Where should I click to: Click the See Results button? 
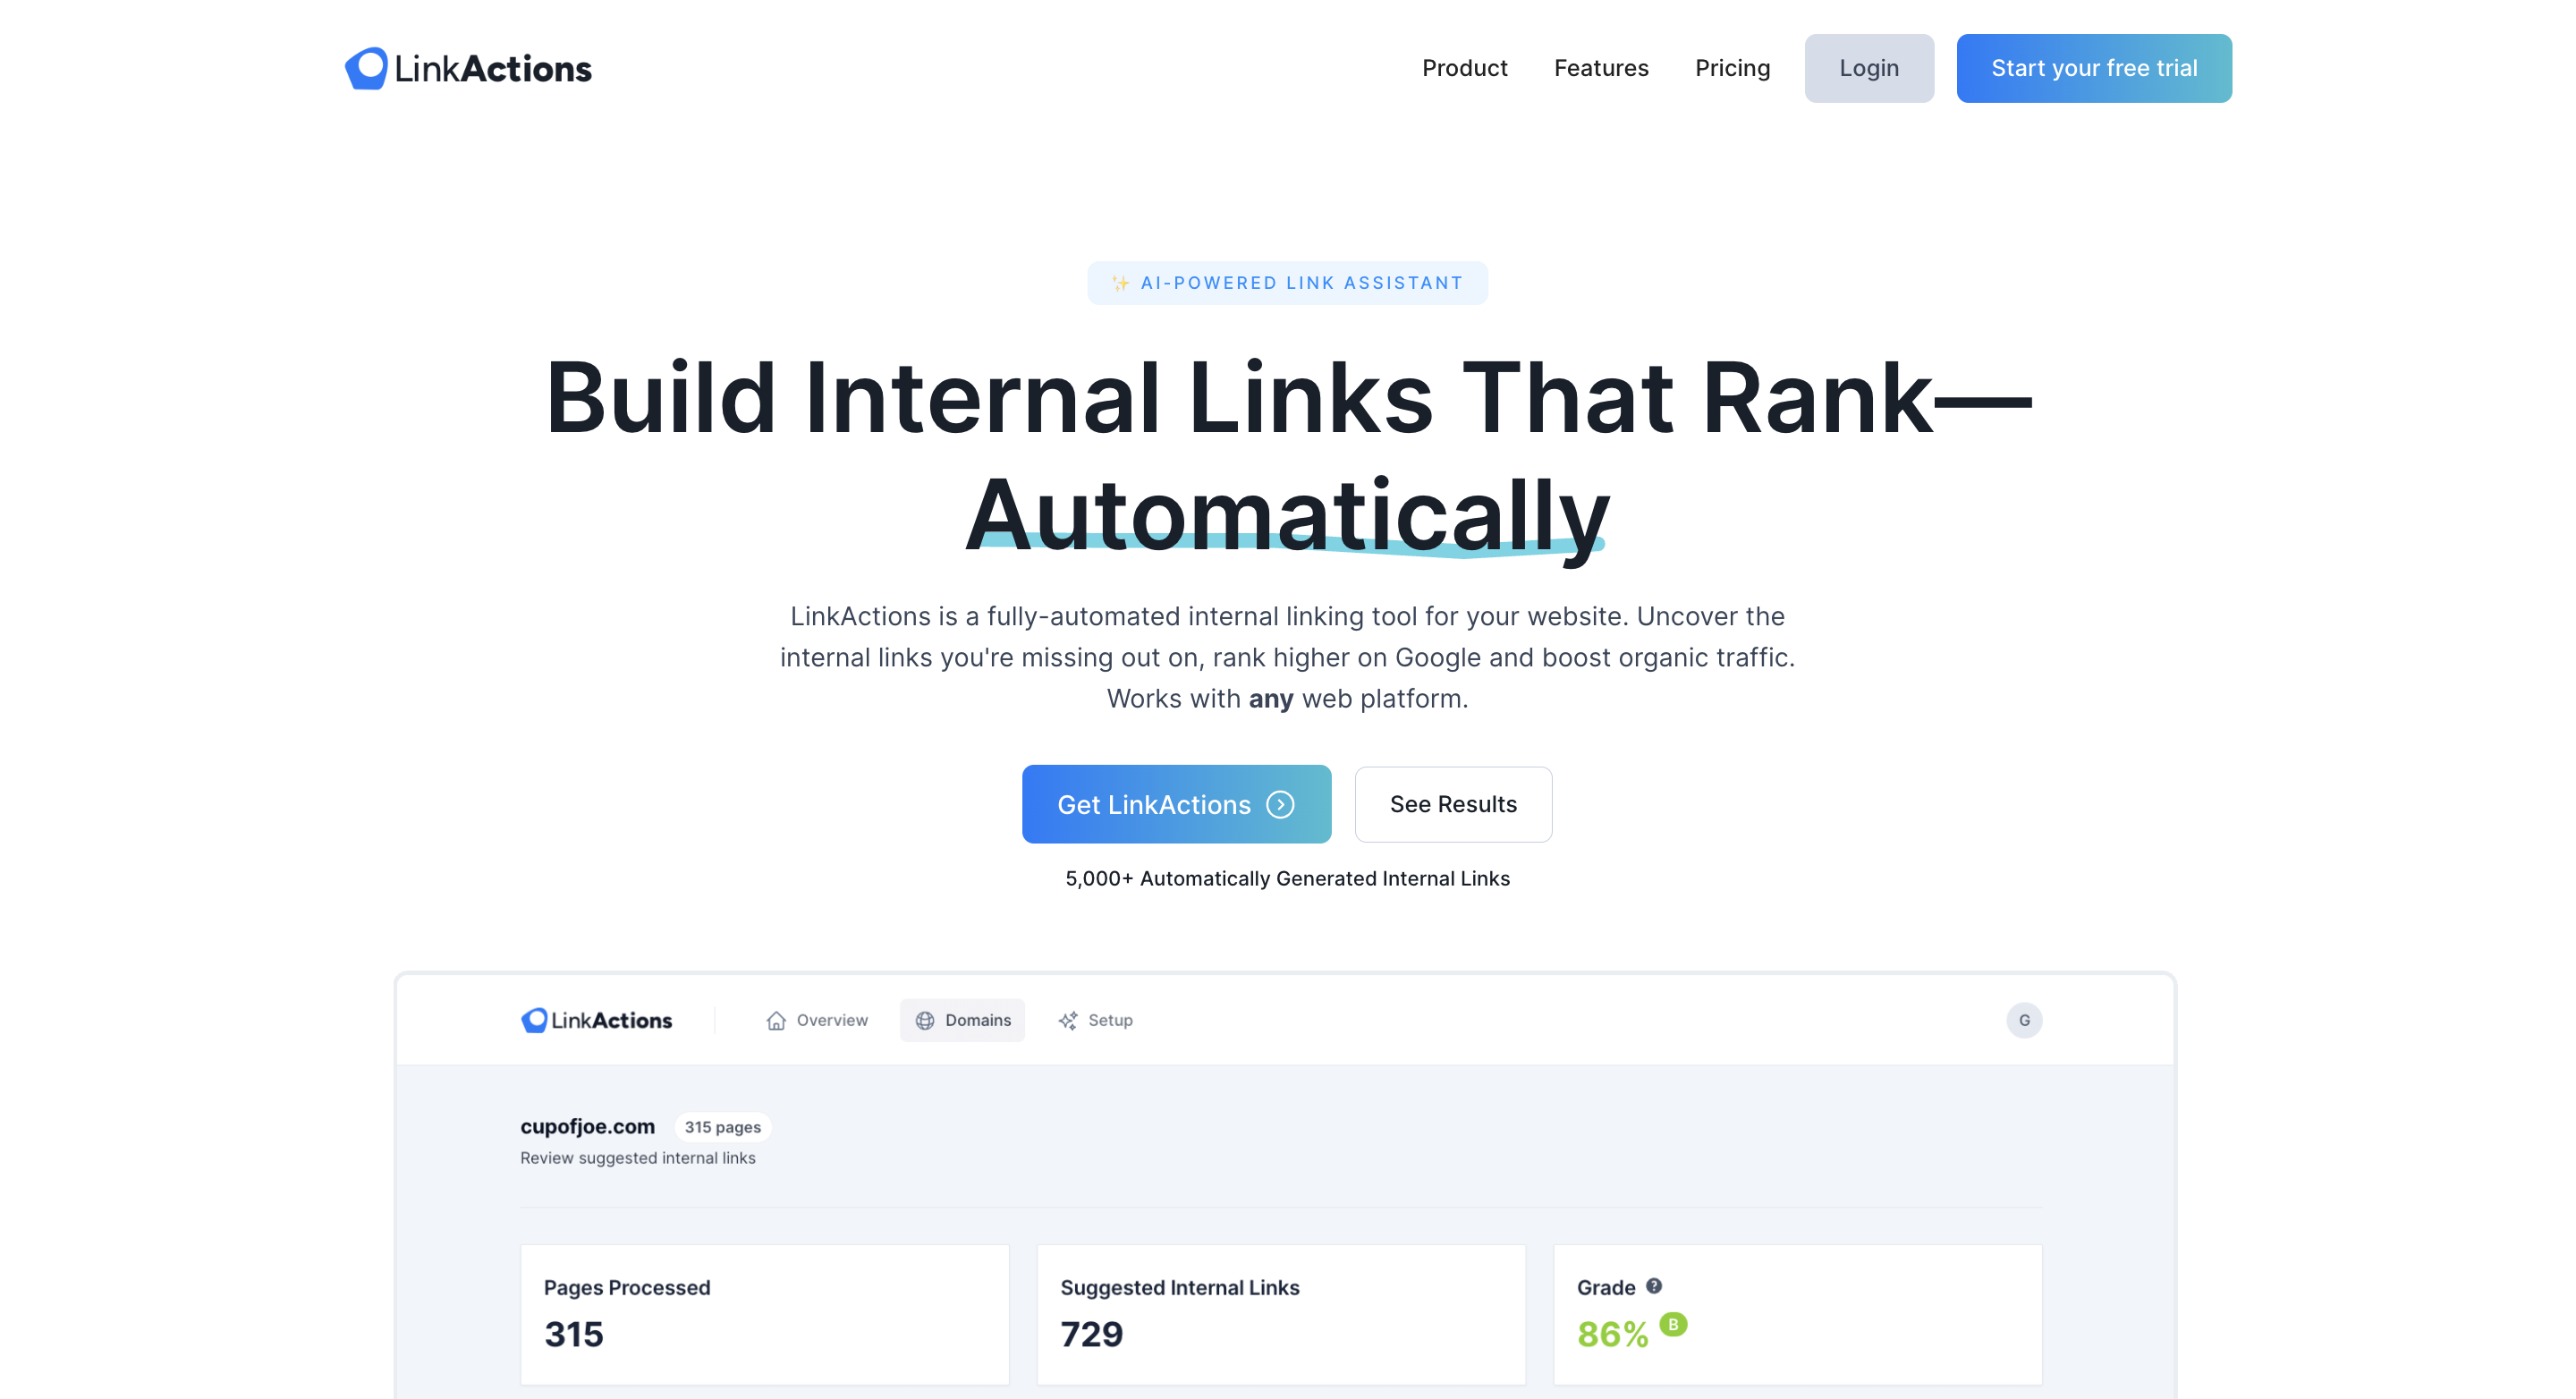(x=1453, y=803)
